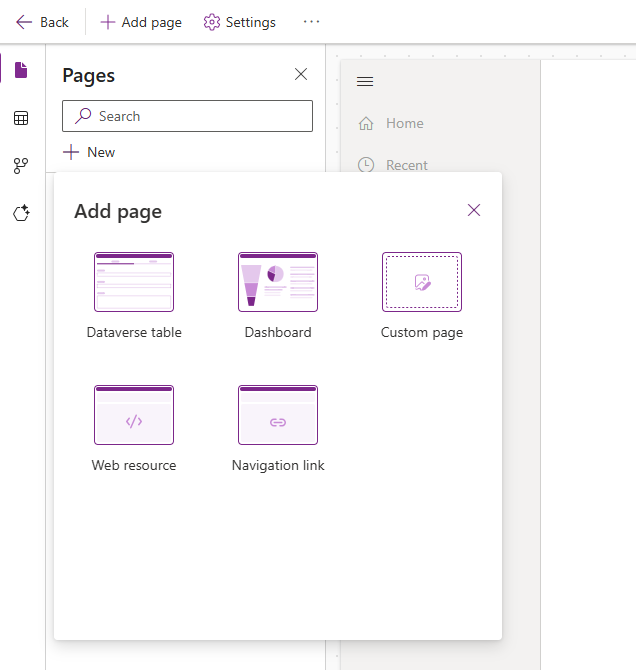Choose the Dataverse table page thumbnail

(x=134, y=282)
